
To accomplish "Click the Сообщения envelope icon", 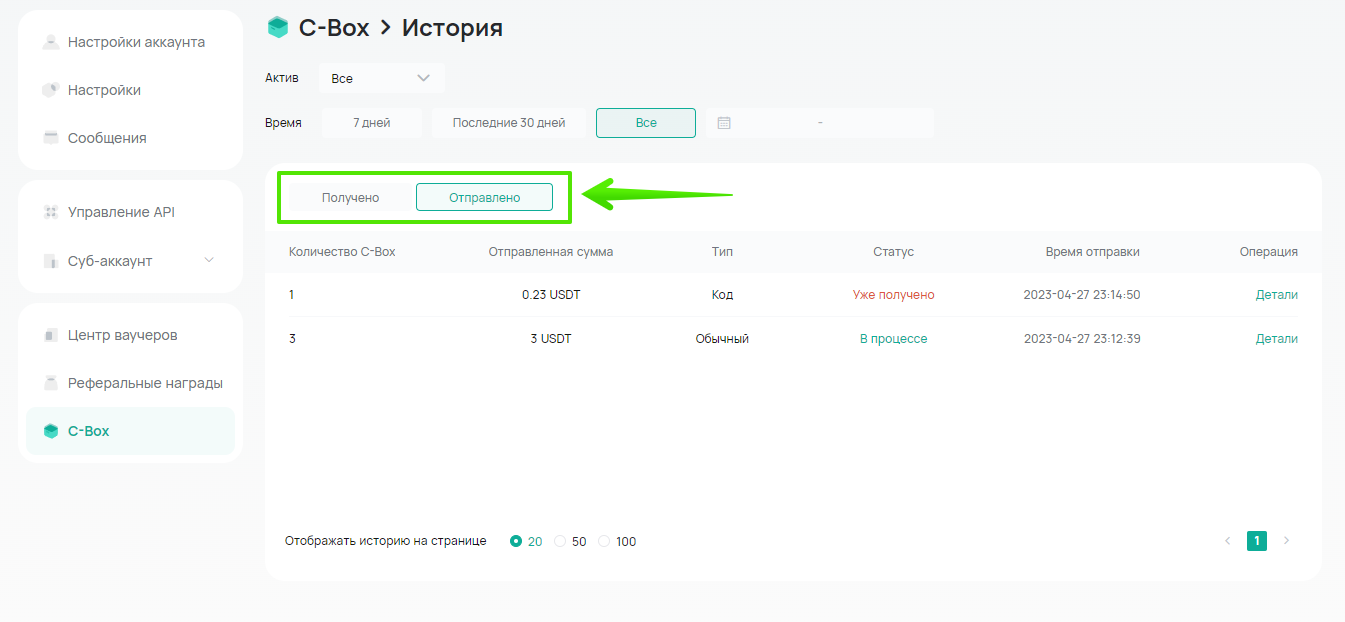I will click(x=51, y=138).
